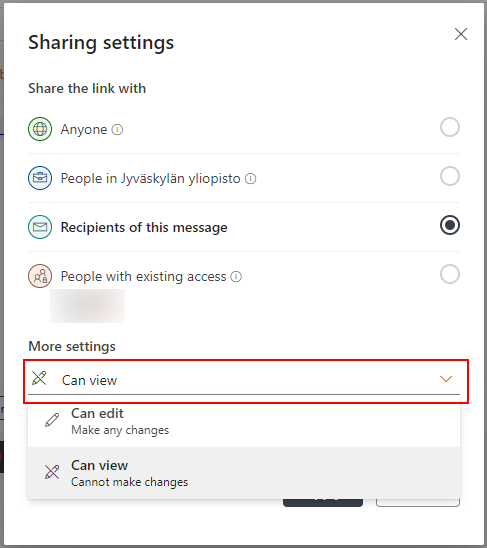Click the envelope icon for message recipients

[x=40, y=227]
